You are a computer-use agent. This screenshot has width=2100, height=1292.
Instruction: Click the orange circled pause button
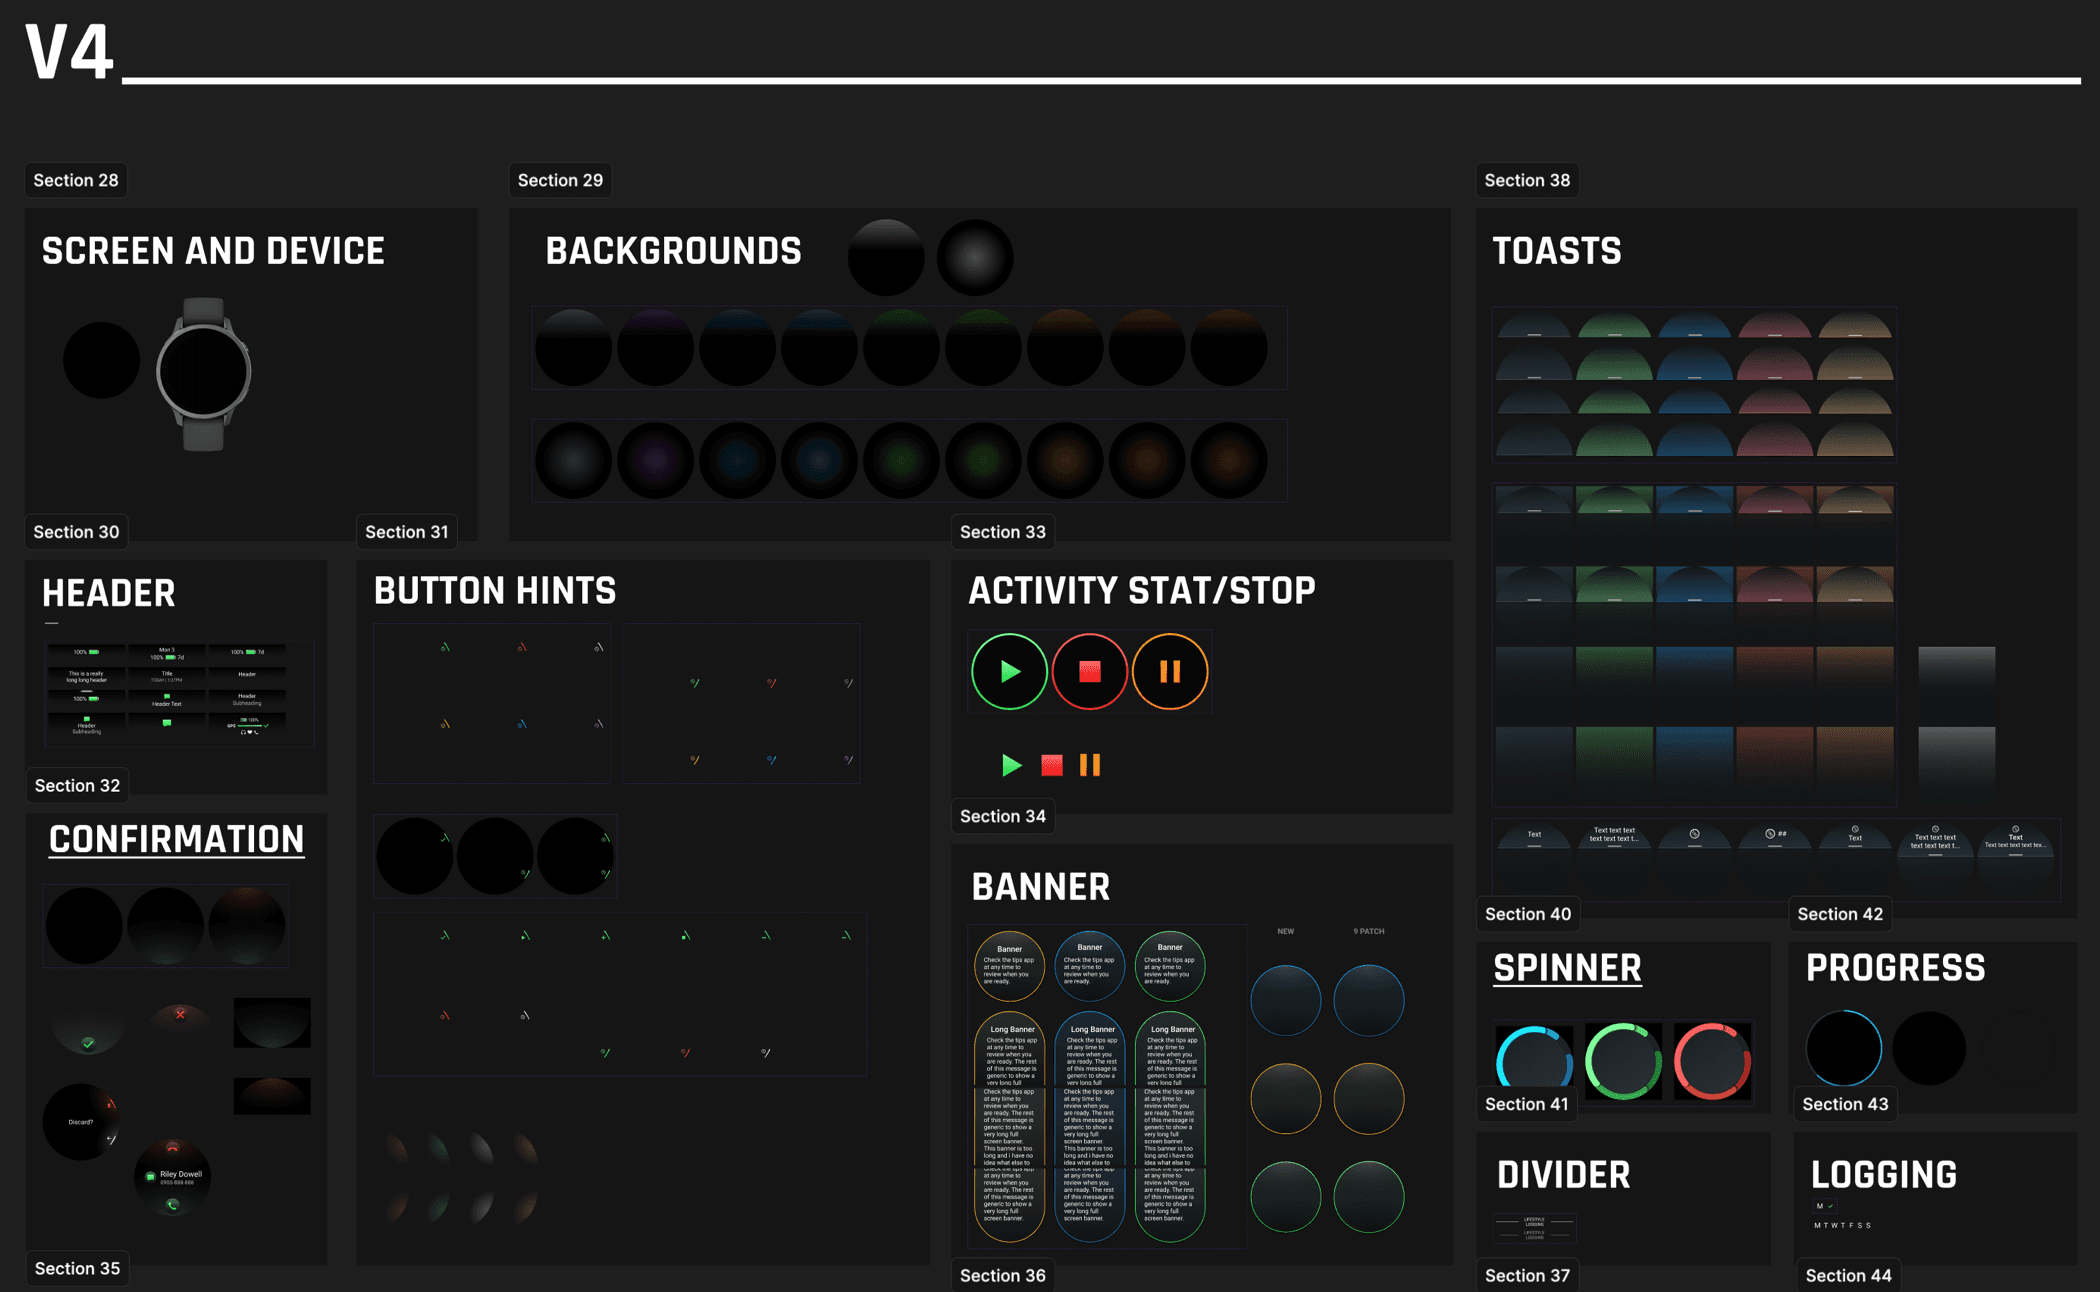pyautogui.click(x=1169, y=671)
